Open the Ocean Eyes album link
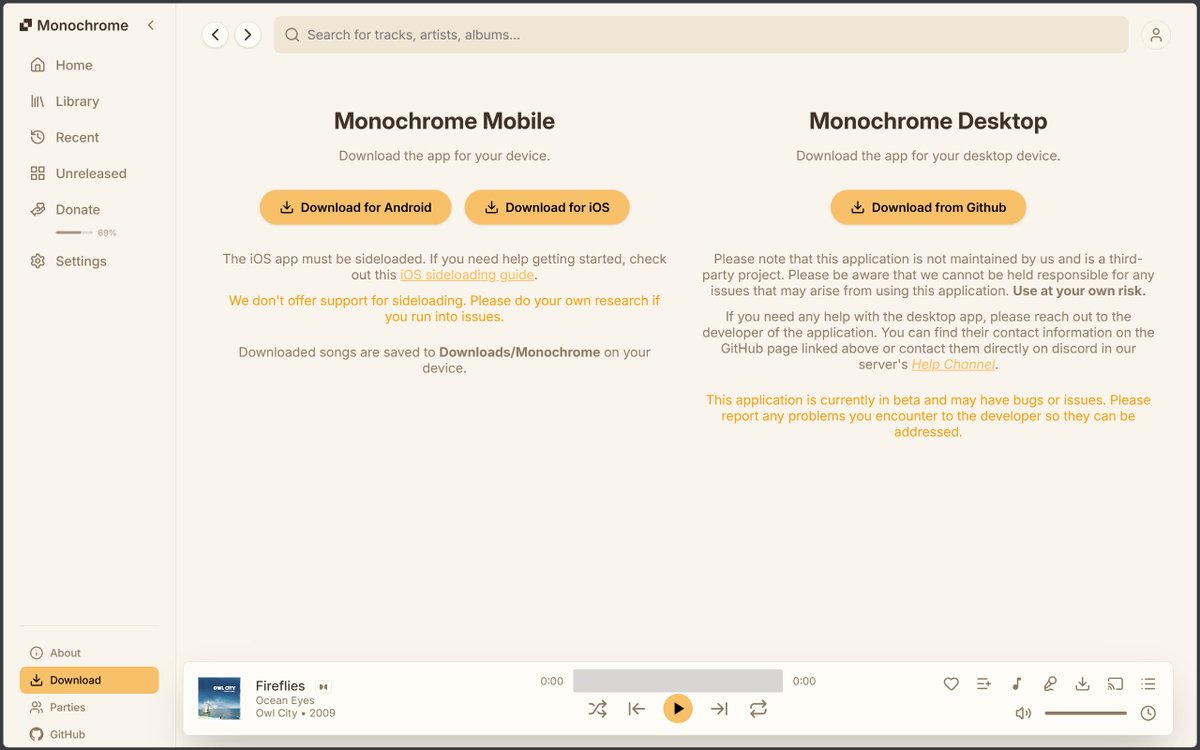This screenshot has height=750, width=1200. (x=285, y=701)
